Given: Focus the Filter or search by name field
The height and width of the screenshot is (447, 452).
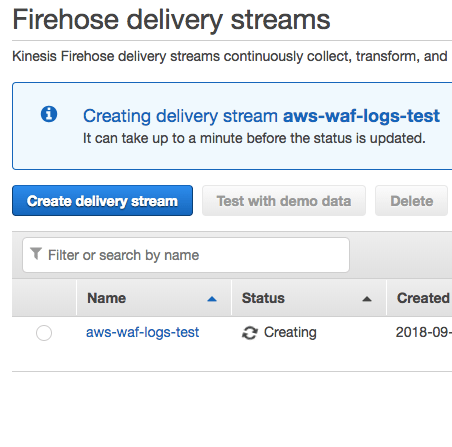Looking at the screenshot, I should click(186, 255).
